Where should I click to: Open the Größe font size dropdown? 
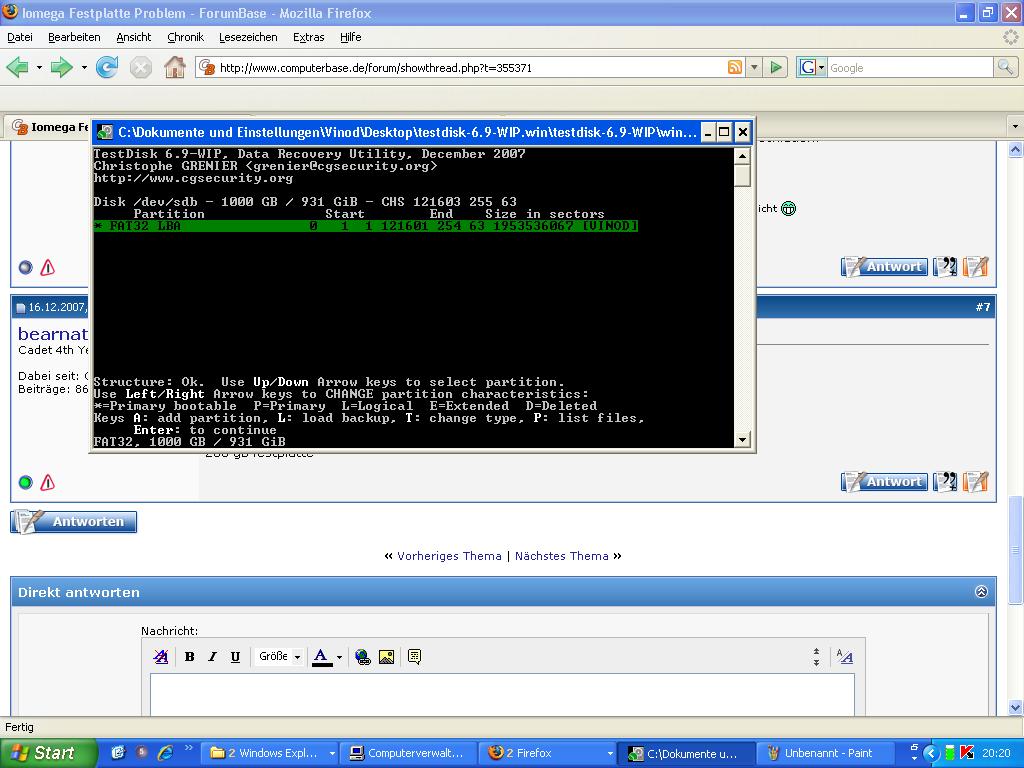point(280,657)
